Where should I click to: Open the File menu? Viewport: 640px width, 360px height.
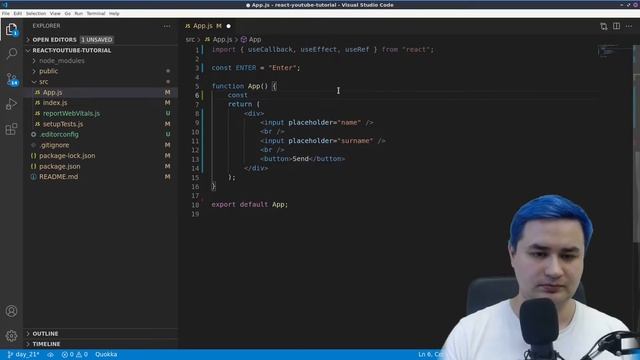pyautogui.click(x=6, y=13)
